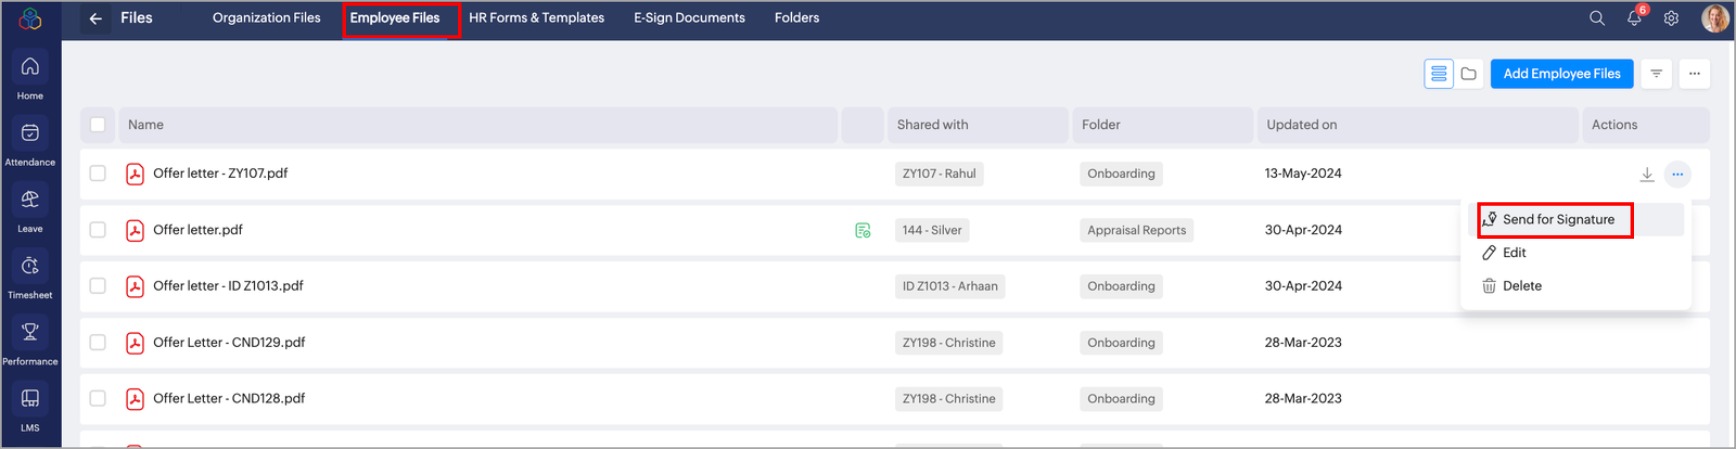1736x449 pixels.
Task: Open file Offer Letter - CND128.pdf
Action: 229,398
